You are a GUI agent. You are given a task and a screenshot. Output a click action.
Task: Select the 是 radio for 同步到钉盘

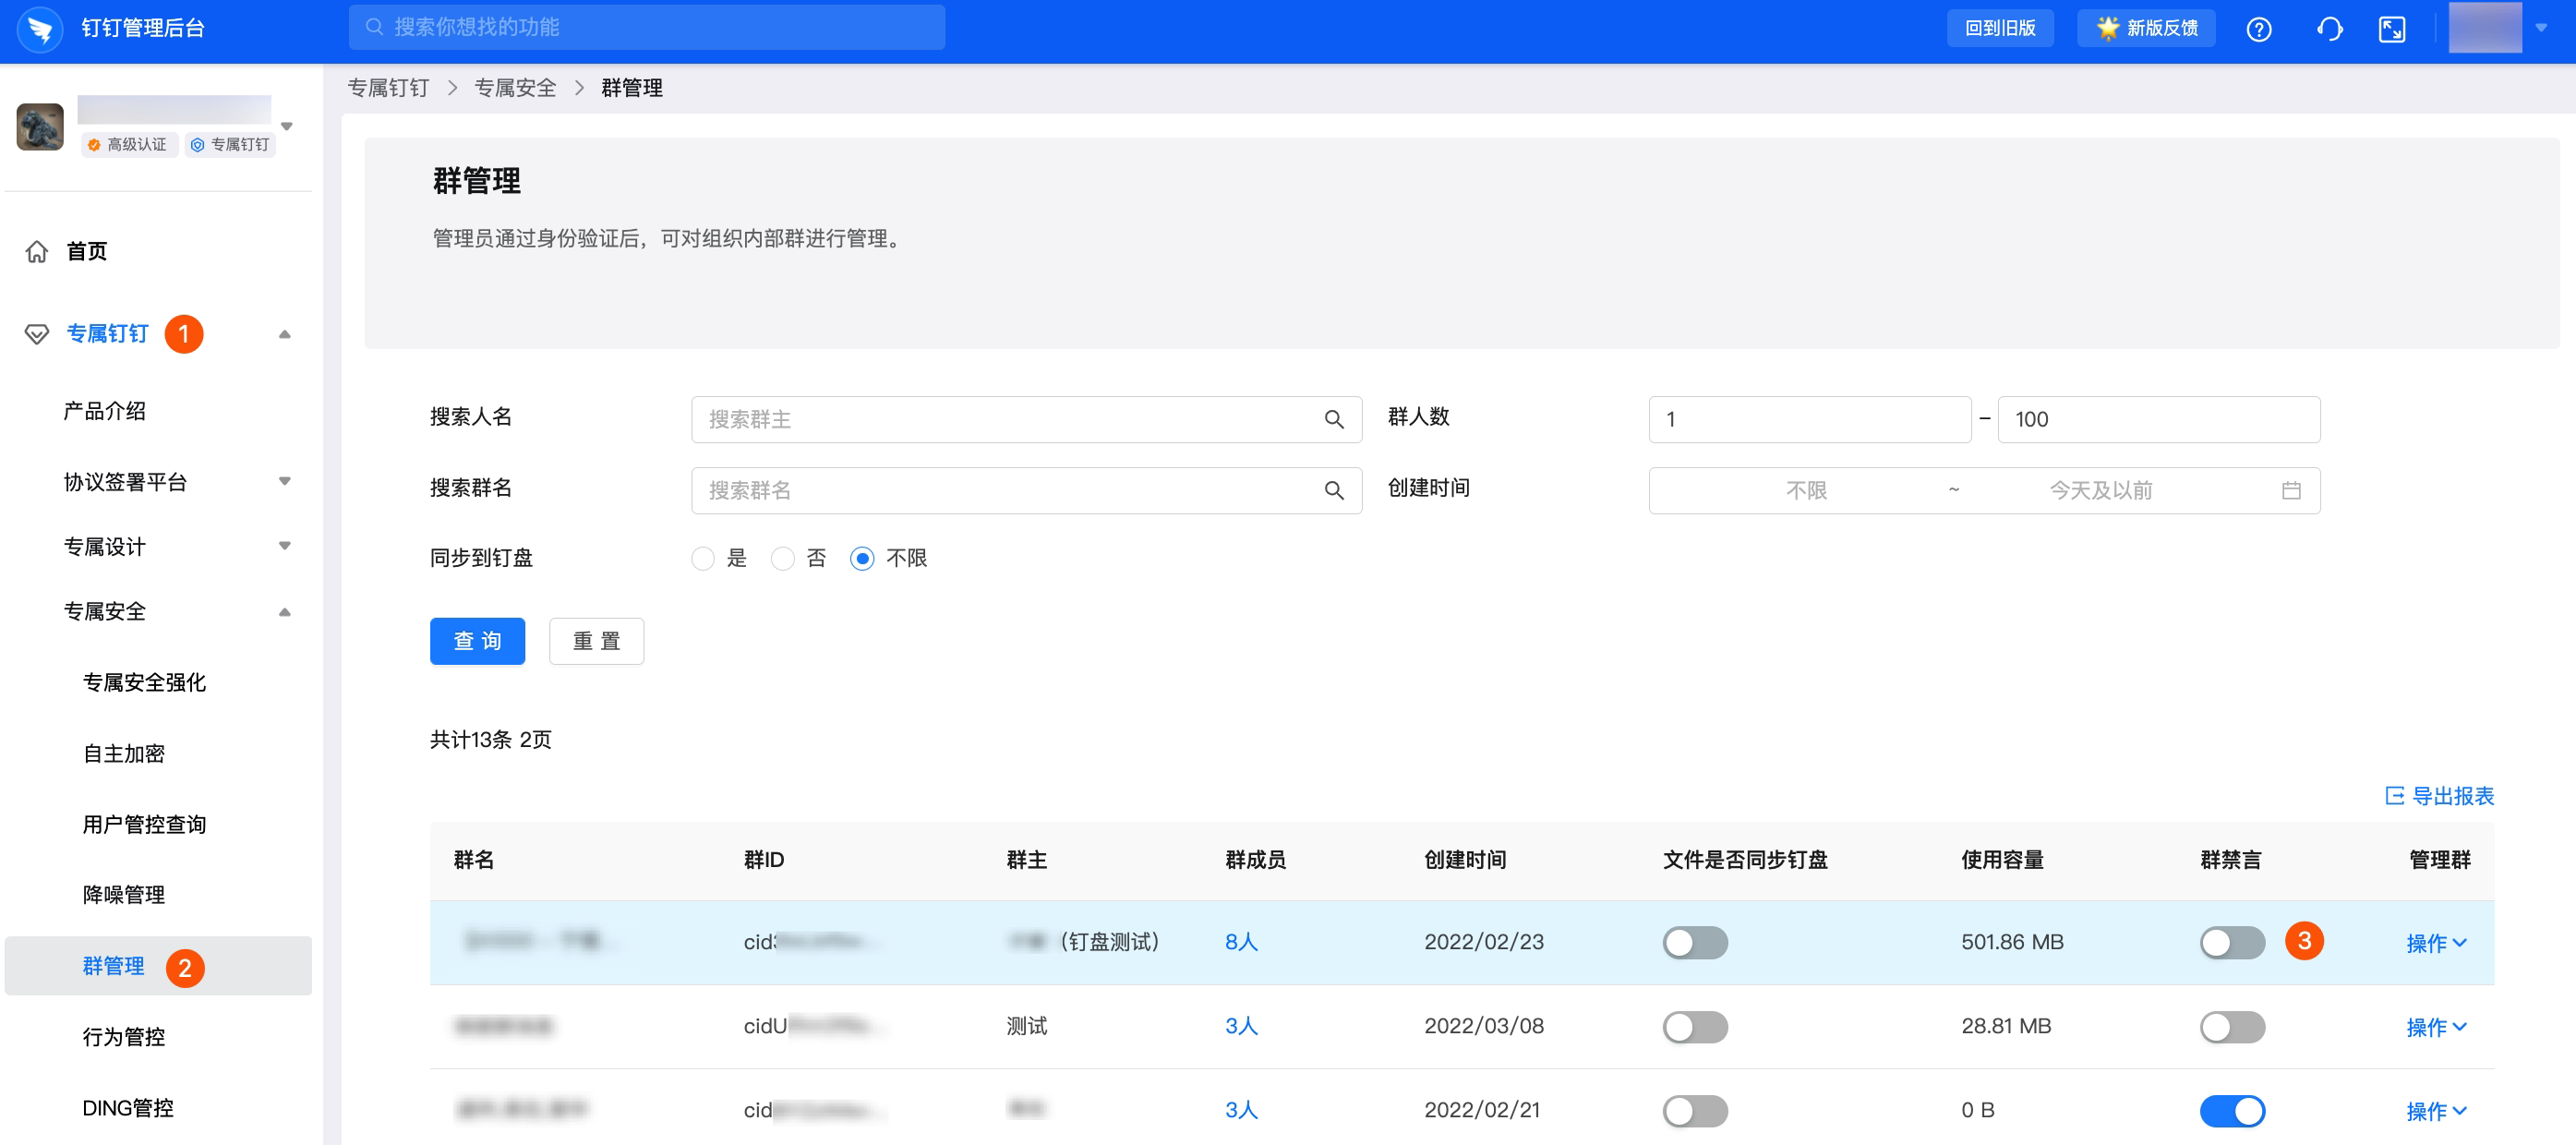click(703, 558)
